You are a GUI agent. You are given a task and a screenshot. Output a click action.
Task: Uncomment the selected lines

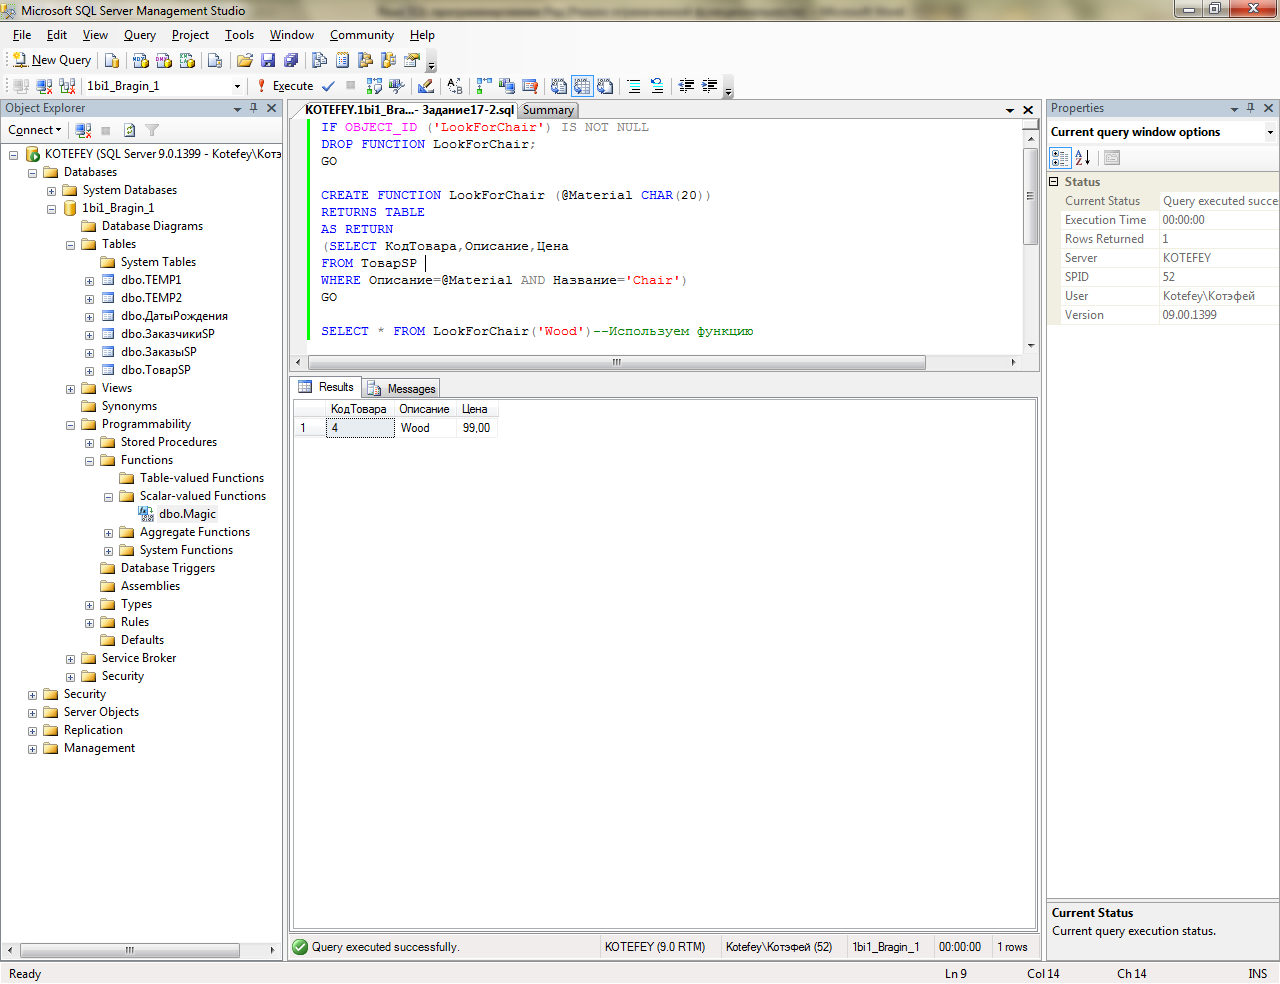click(x=657, y=86)
